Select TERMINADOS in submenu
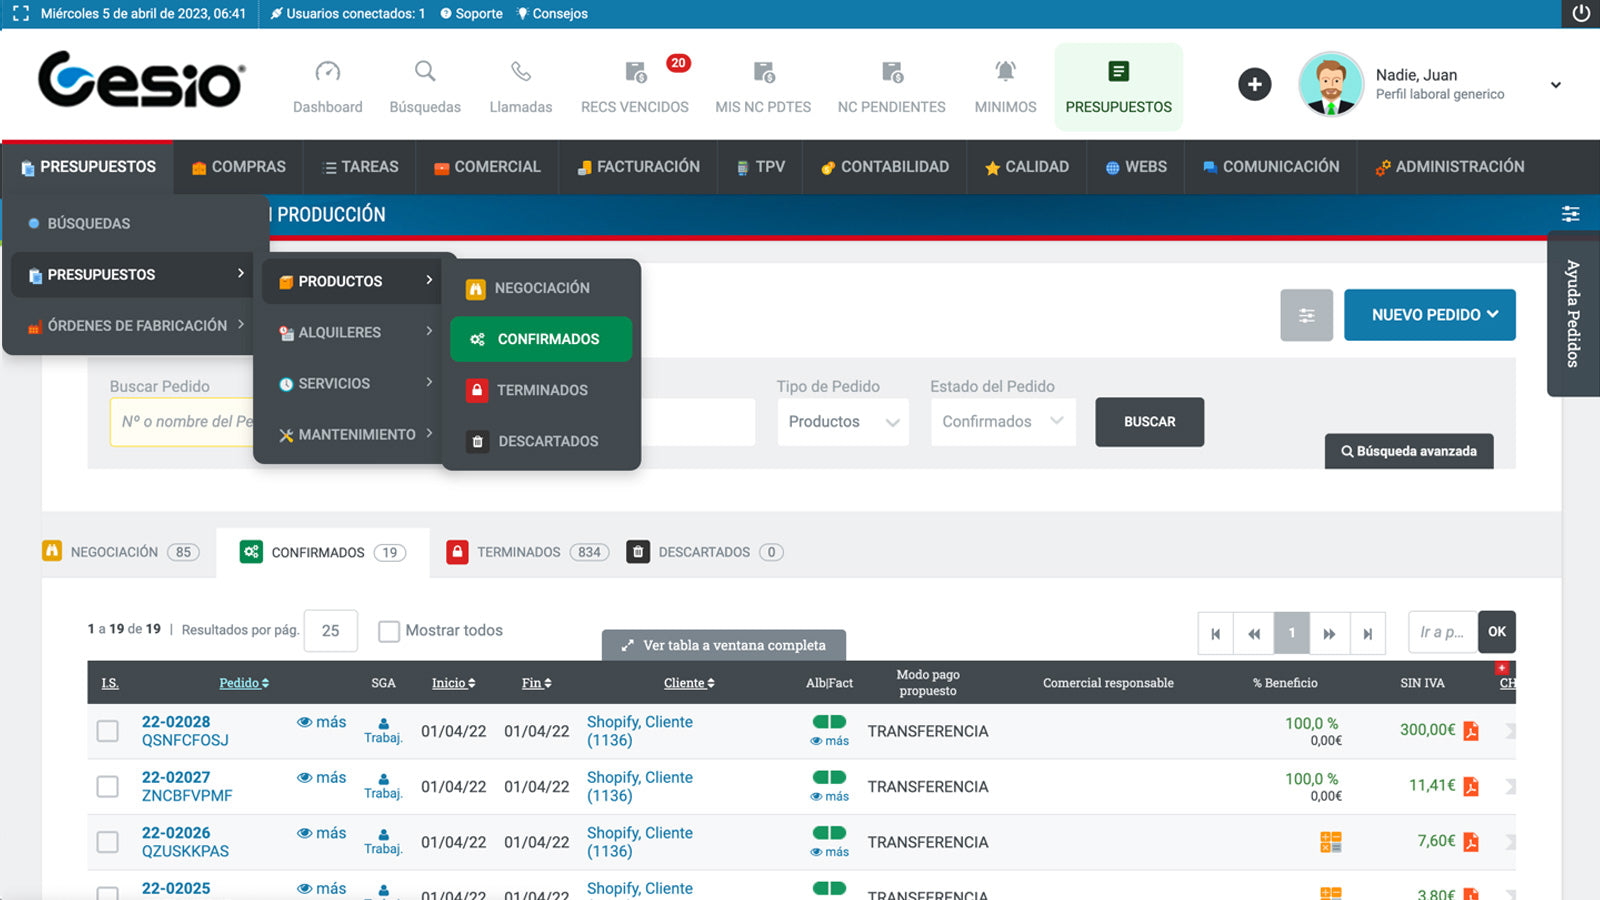This screenshot has height=900, width=1600. (x=541, y=390)
